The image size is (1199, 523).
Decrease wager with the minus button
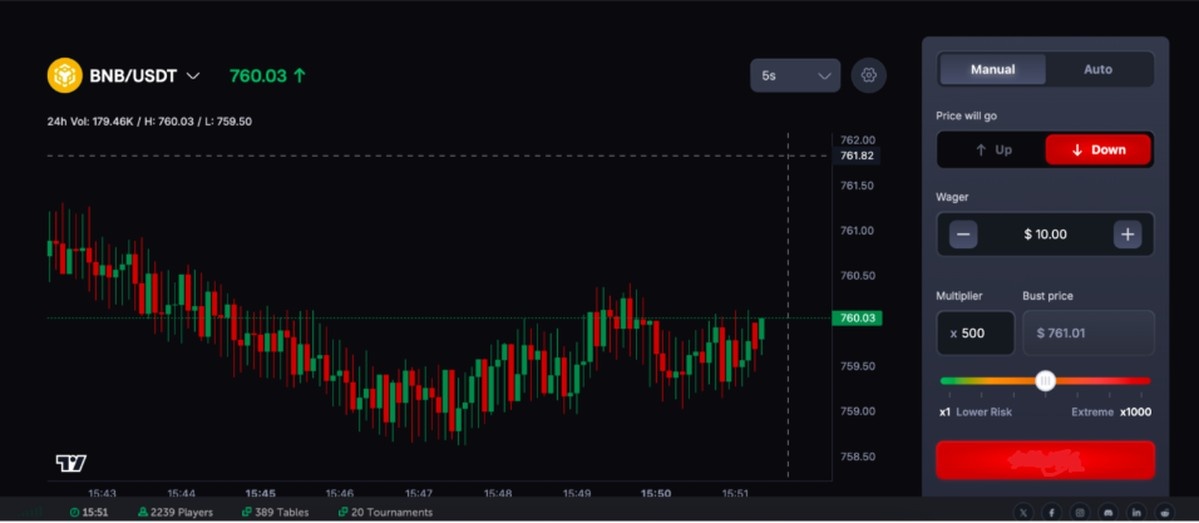click(x=963, y=234)
